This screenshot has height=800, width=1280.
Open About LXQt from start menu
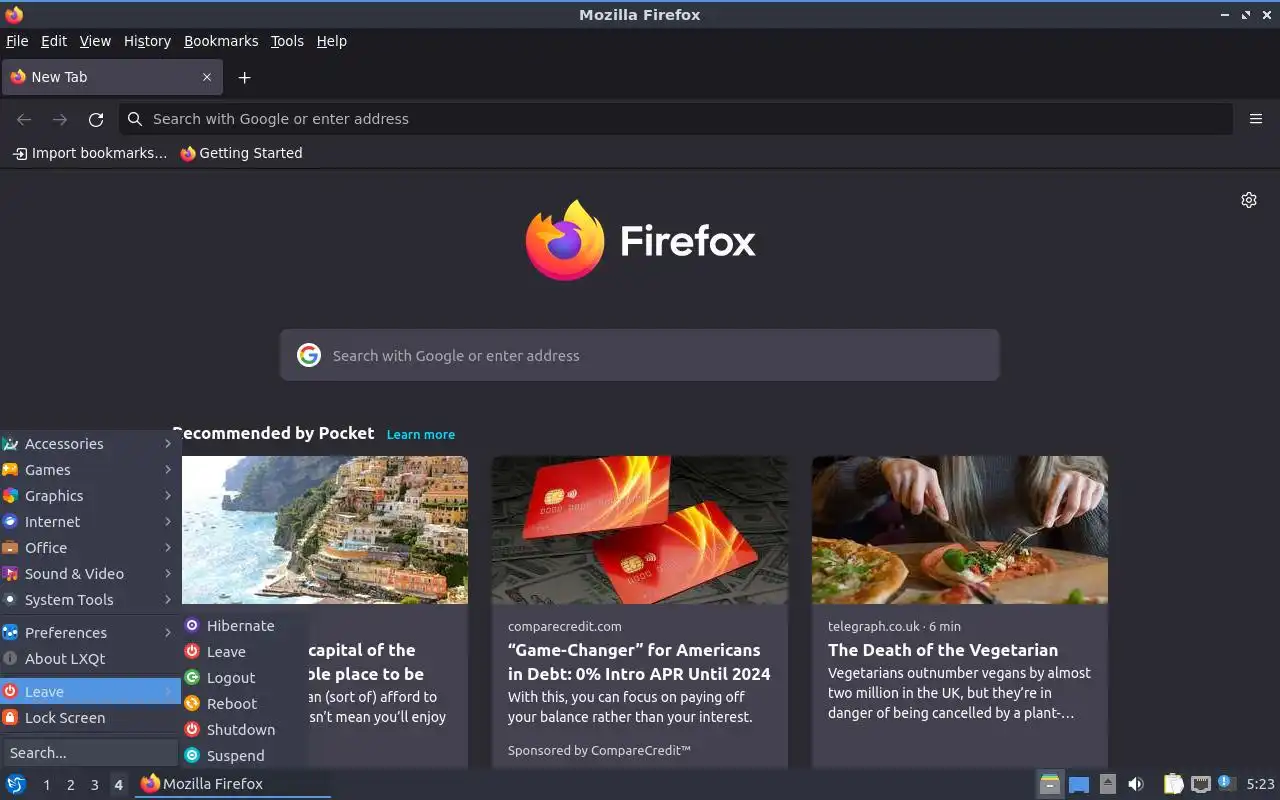(x=90, y=659)
